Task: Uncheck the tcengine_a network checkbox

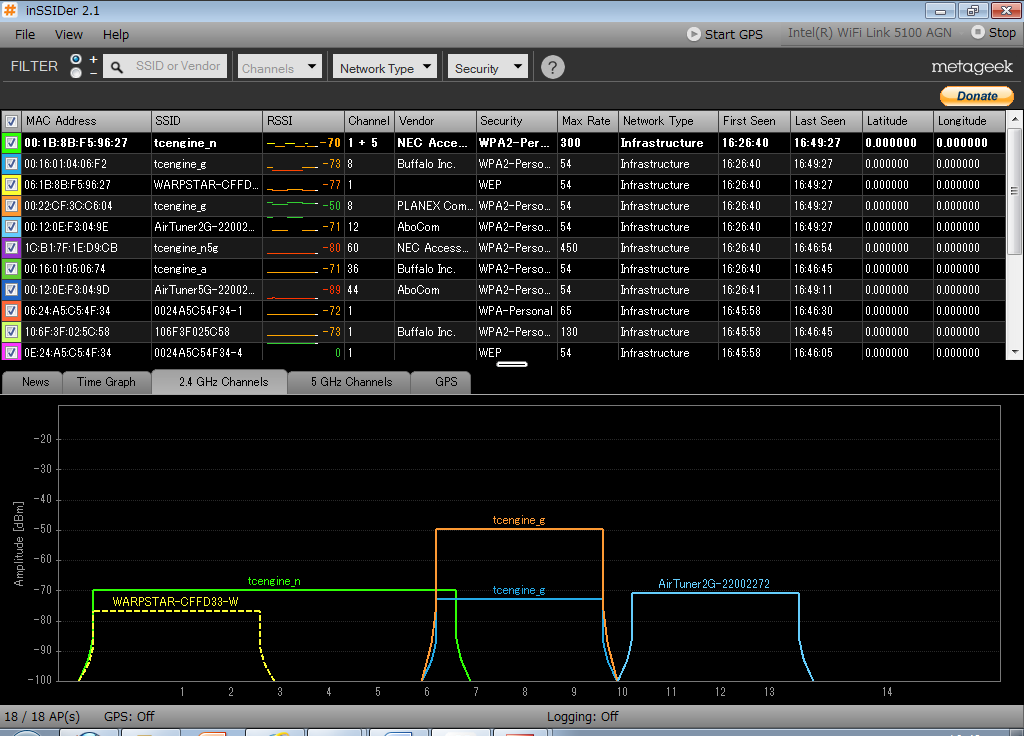Action: [x=11, y=268]
